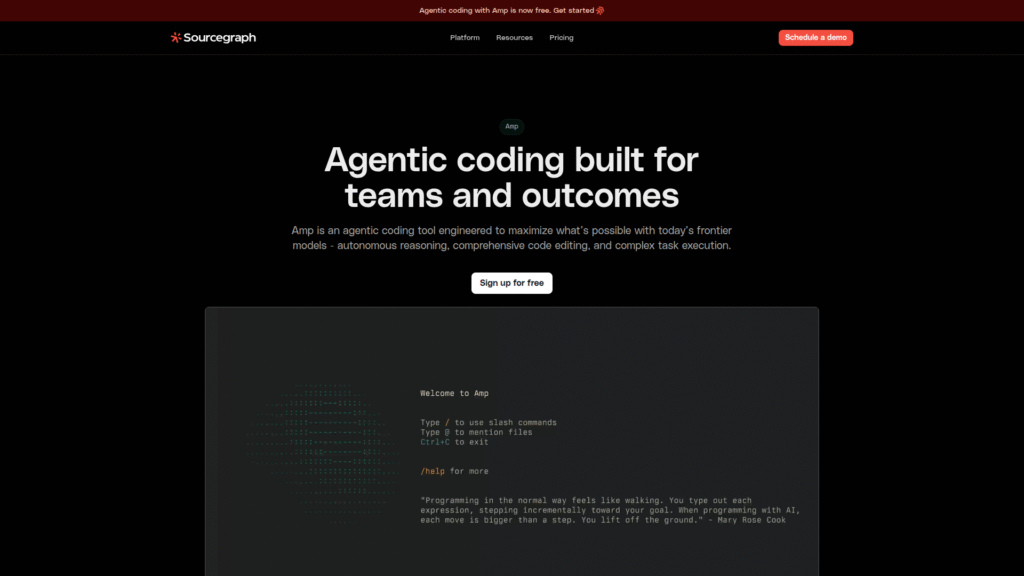Select the Amp badge above the headline

tap(511, 126)
